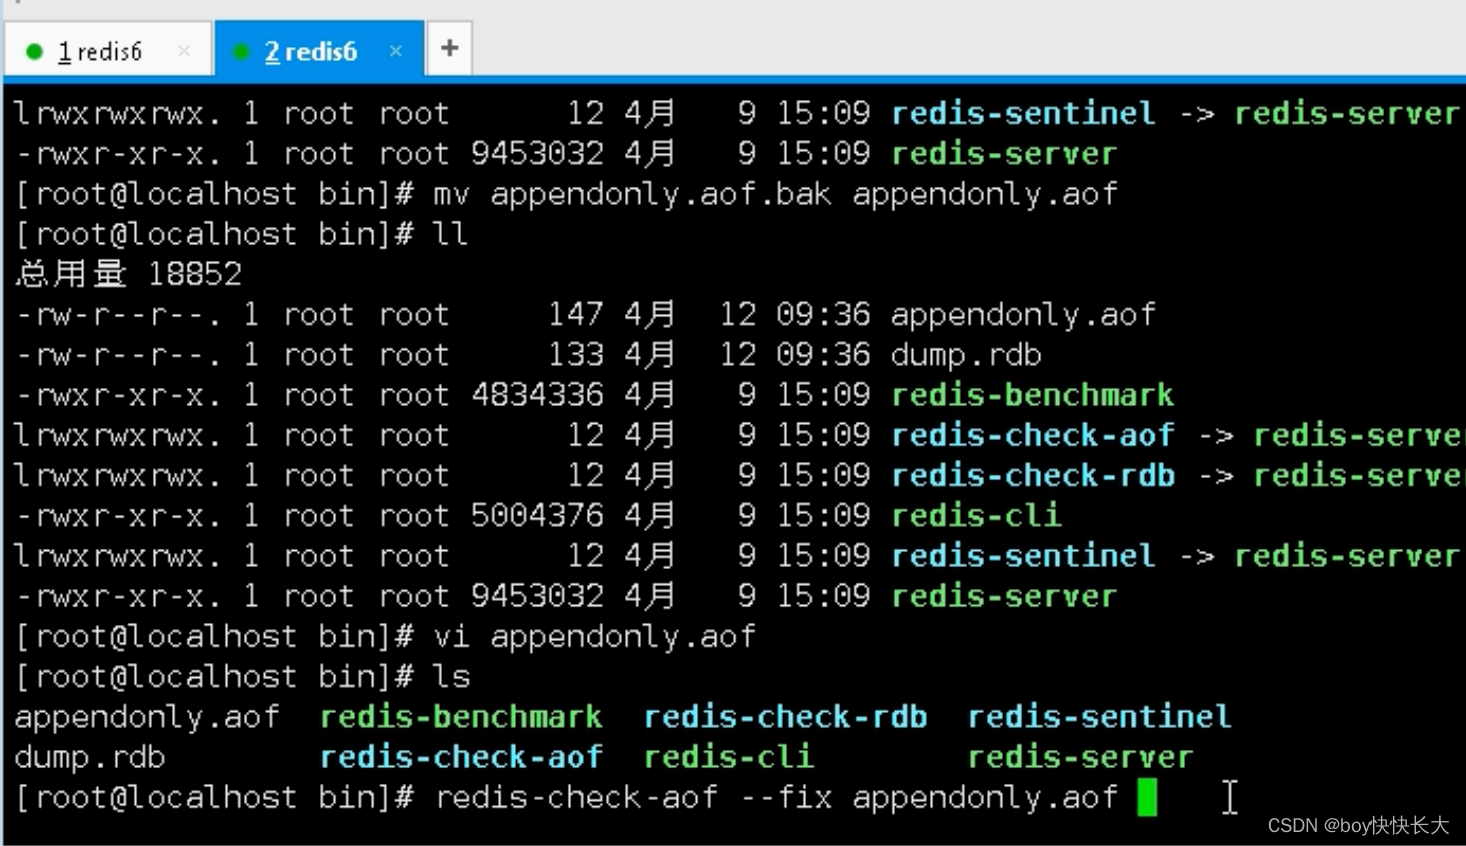
Task: Click file size 147 of appendonly.aof
Action: pos(575,314)
